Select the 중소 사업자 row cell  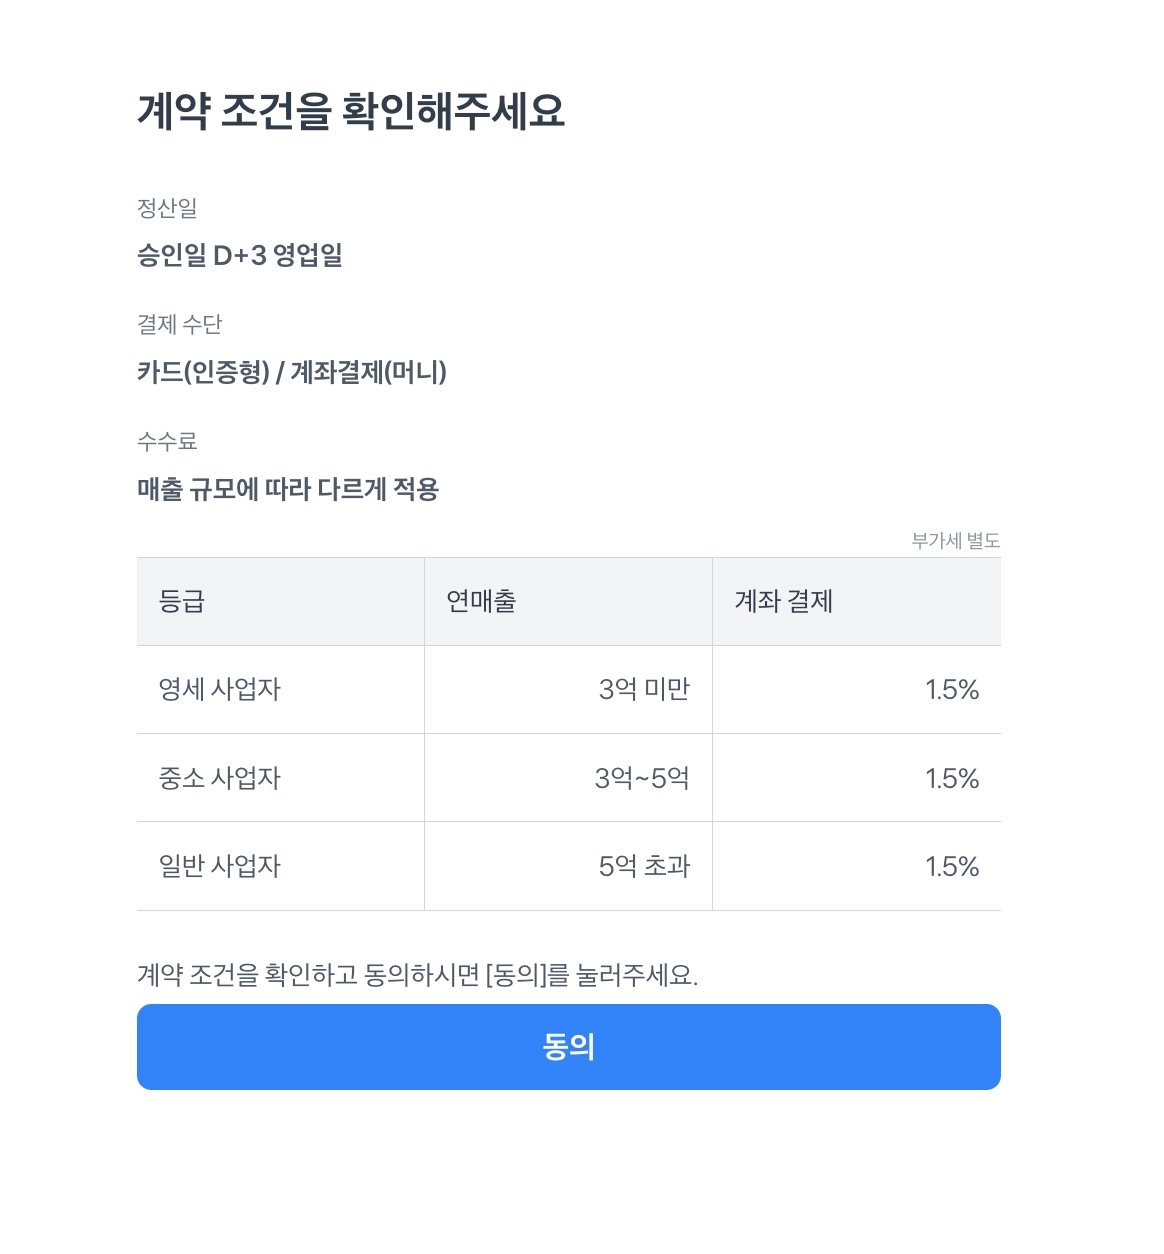pyautogui.click(x=220, y=778)
